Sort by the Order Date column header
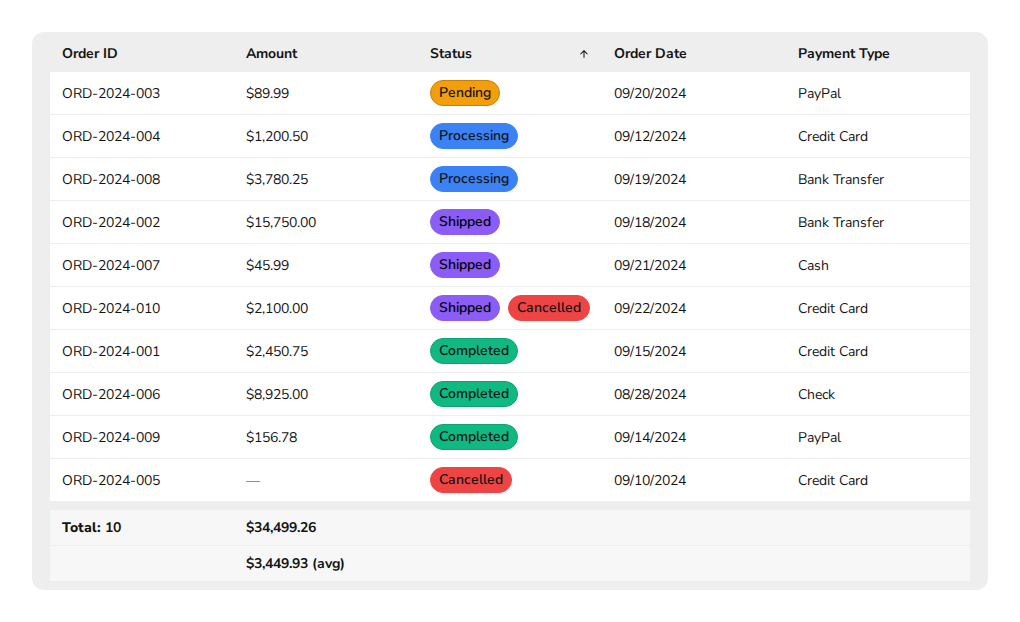1020x622 pixels. pos(650,53)
